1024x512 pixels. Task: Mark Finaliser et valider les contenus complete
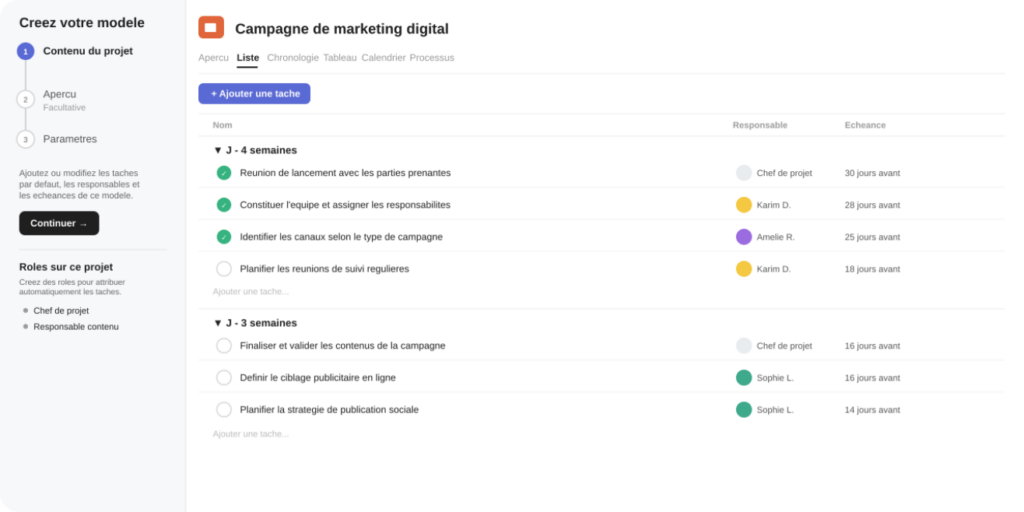click(x=224, y=346)
